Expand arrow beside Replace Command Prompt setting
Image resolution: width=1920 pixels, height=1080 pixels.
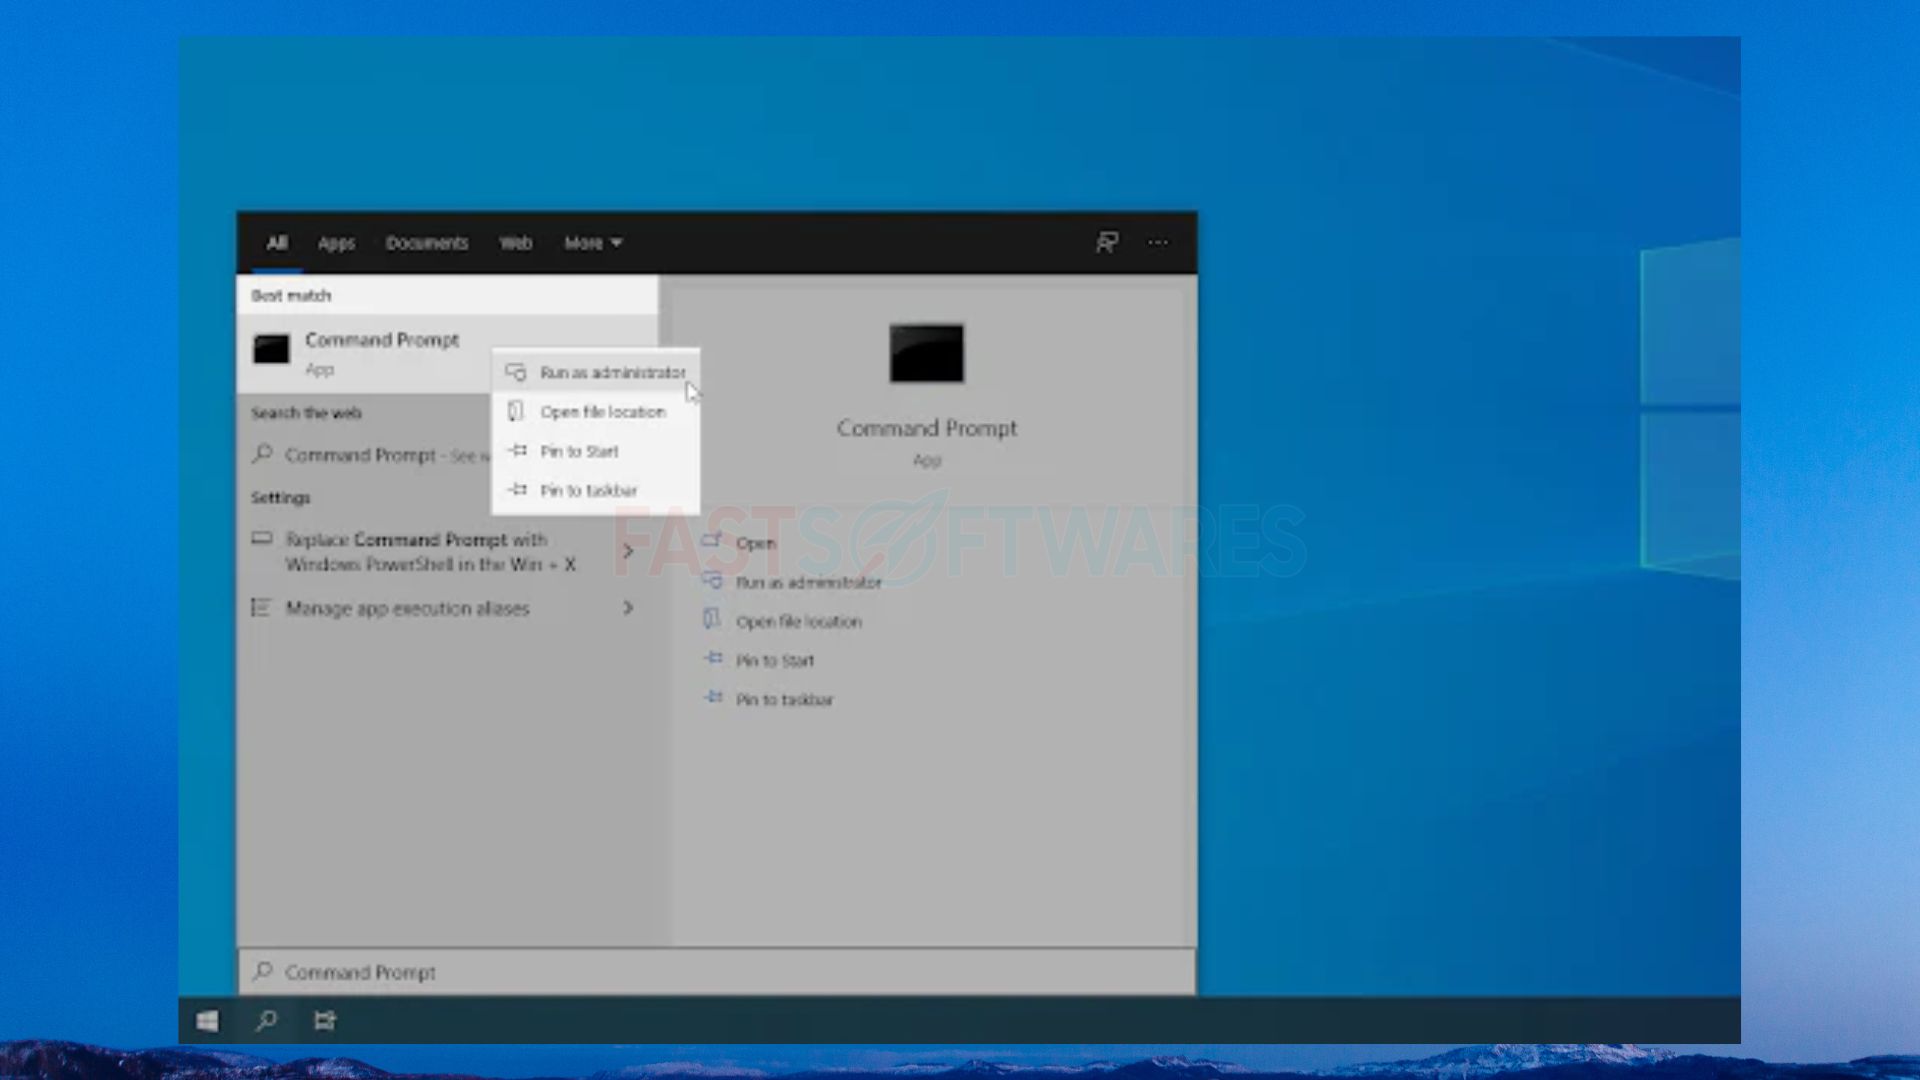pyautogui.click(x=628, y=551)
